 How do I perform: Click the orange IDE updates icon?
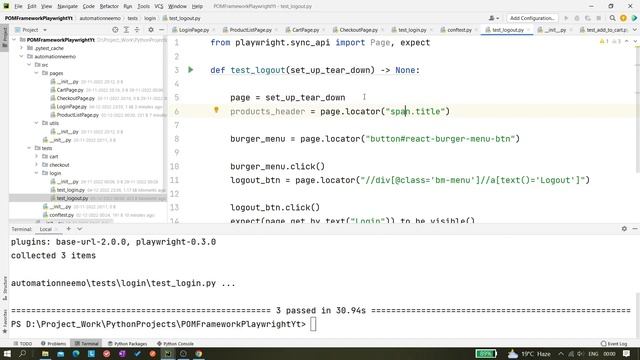tap(623, 18)
